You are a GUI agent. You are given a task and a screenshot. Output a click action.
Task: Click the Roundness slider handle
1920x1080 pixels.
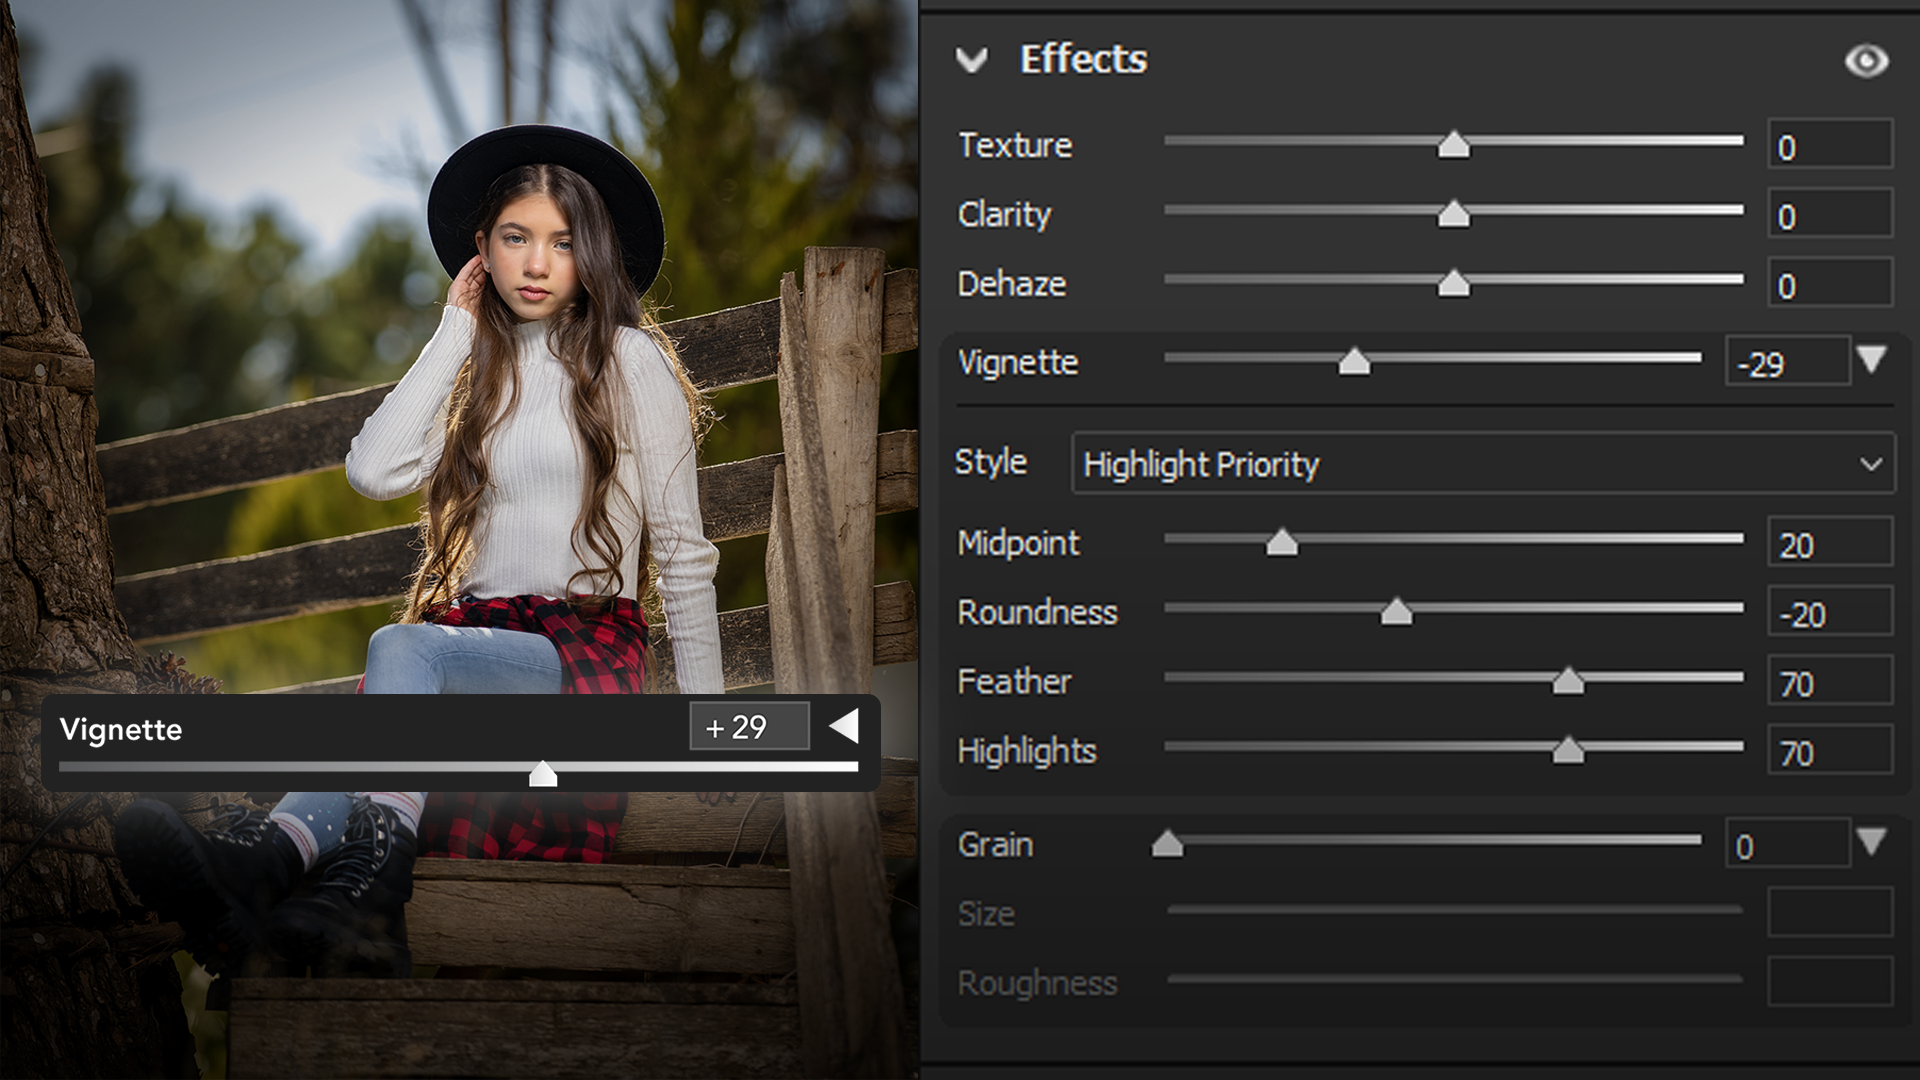click(x=1396, y=612)
